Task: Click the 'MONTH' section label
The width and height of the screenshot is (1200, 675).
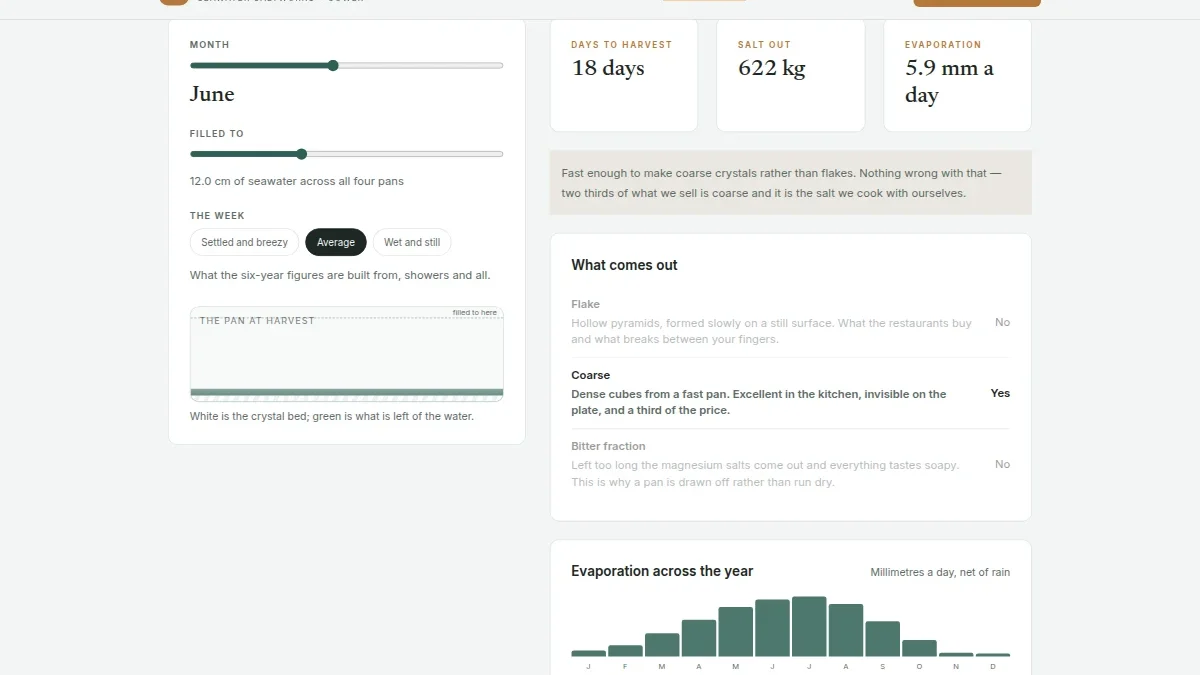Action: (x=210, y=45)
